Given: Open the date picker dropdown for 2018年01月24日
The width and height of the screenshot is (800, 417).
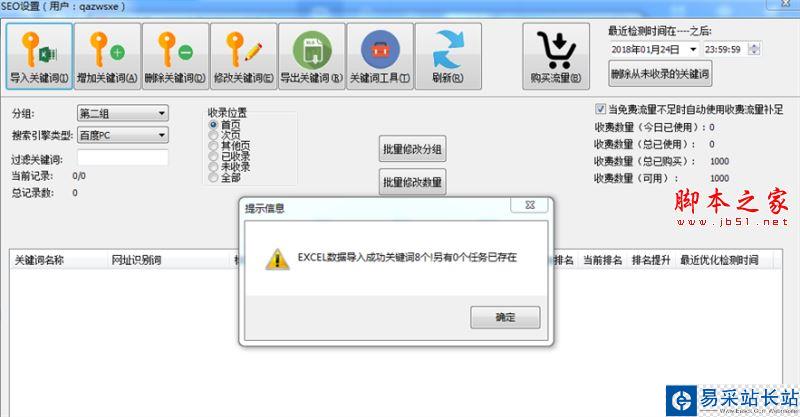Looking at the screenshot, I should tap(693, 50).
